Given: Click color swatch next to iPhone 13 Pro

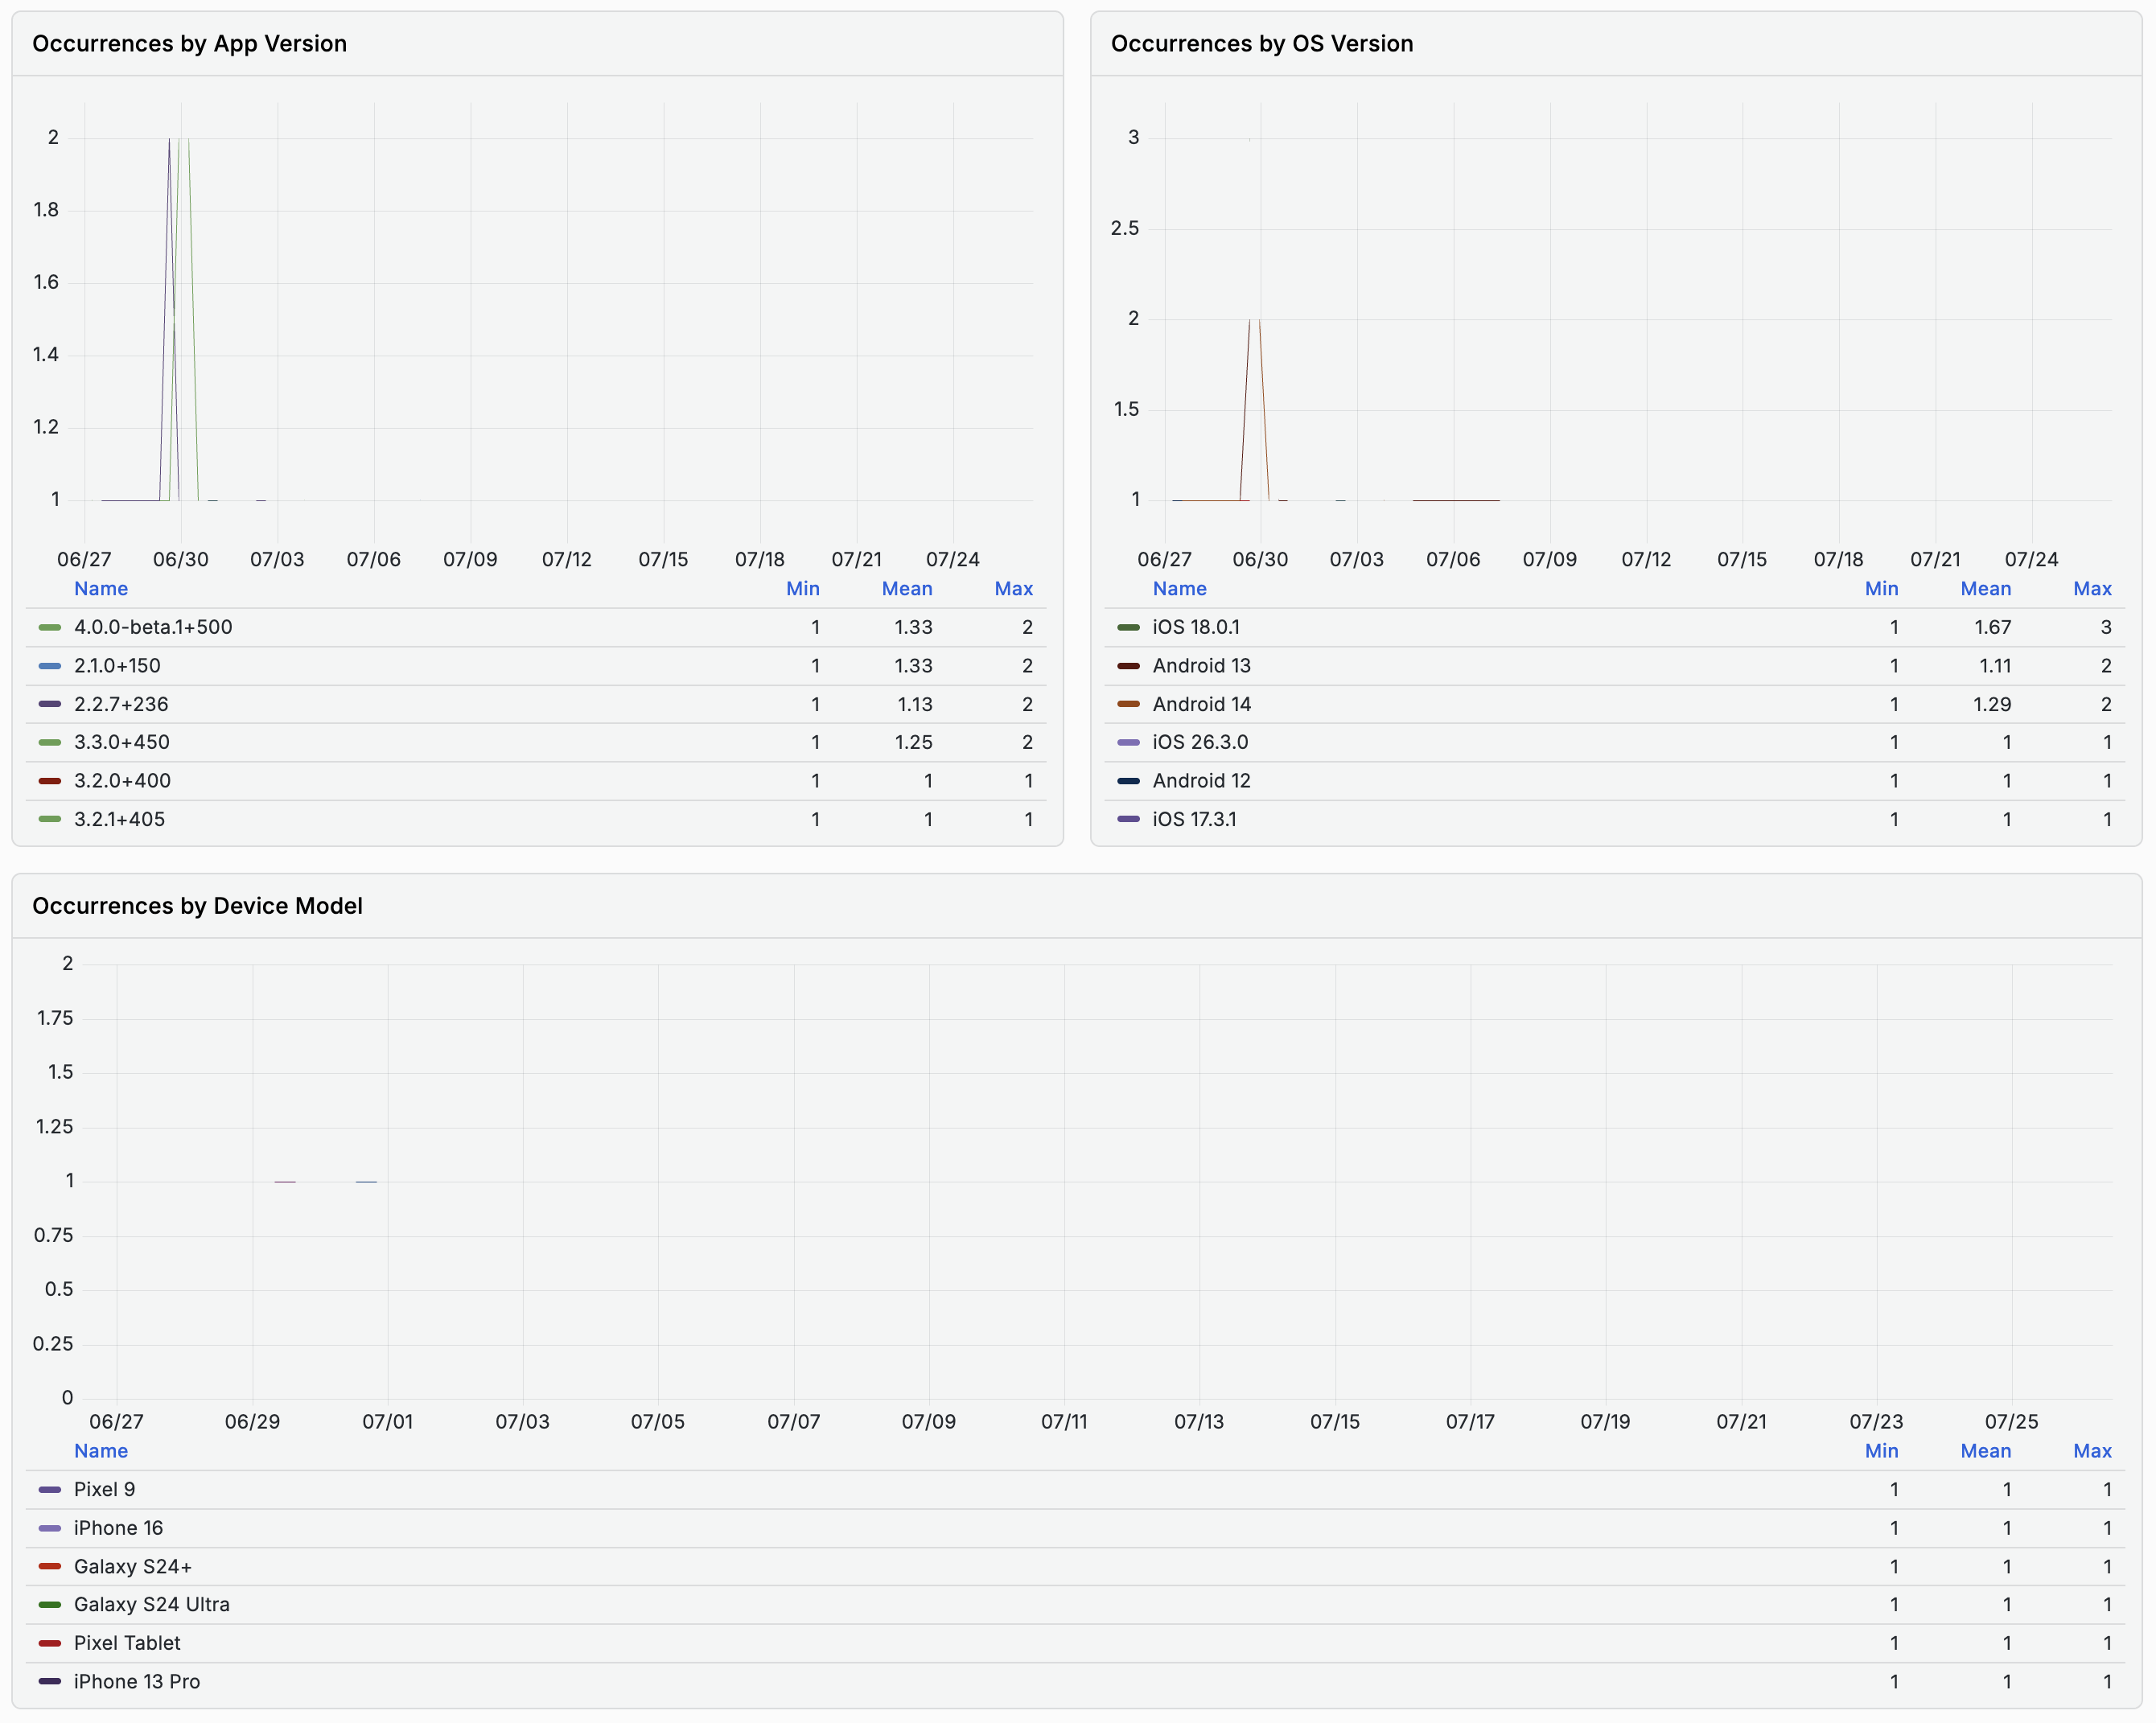Looking at the screenshot, I should (x=50, y=1682).
